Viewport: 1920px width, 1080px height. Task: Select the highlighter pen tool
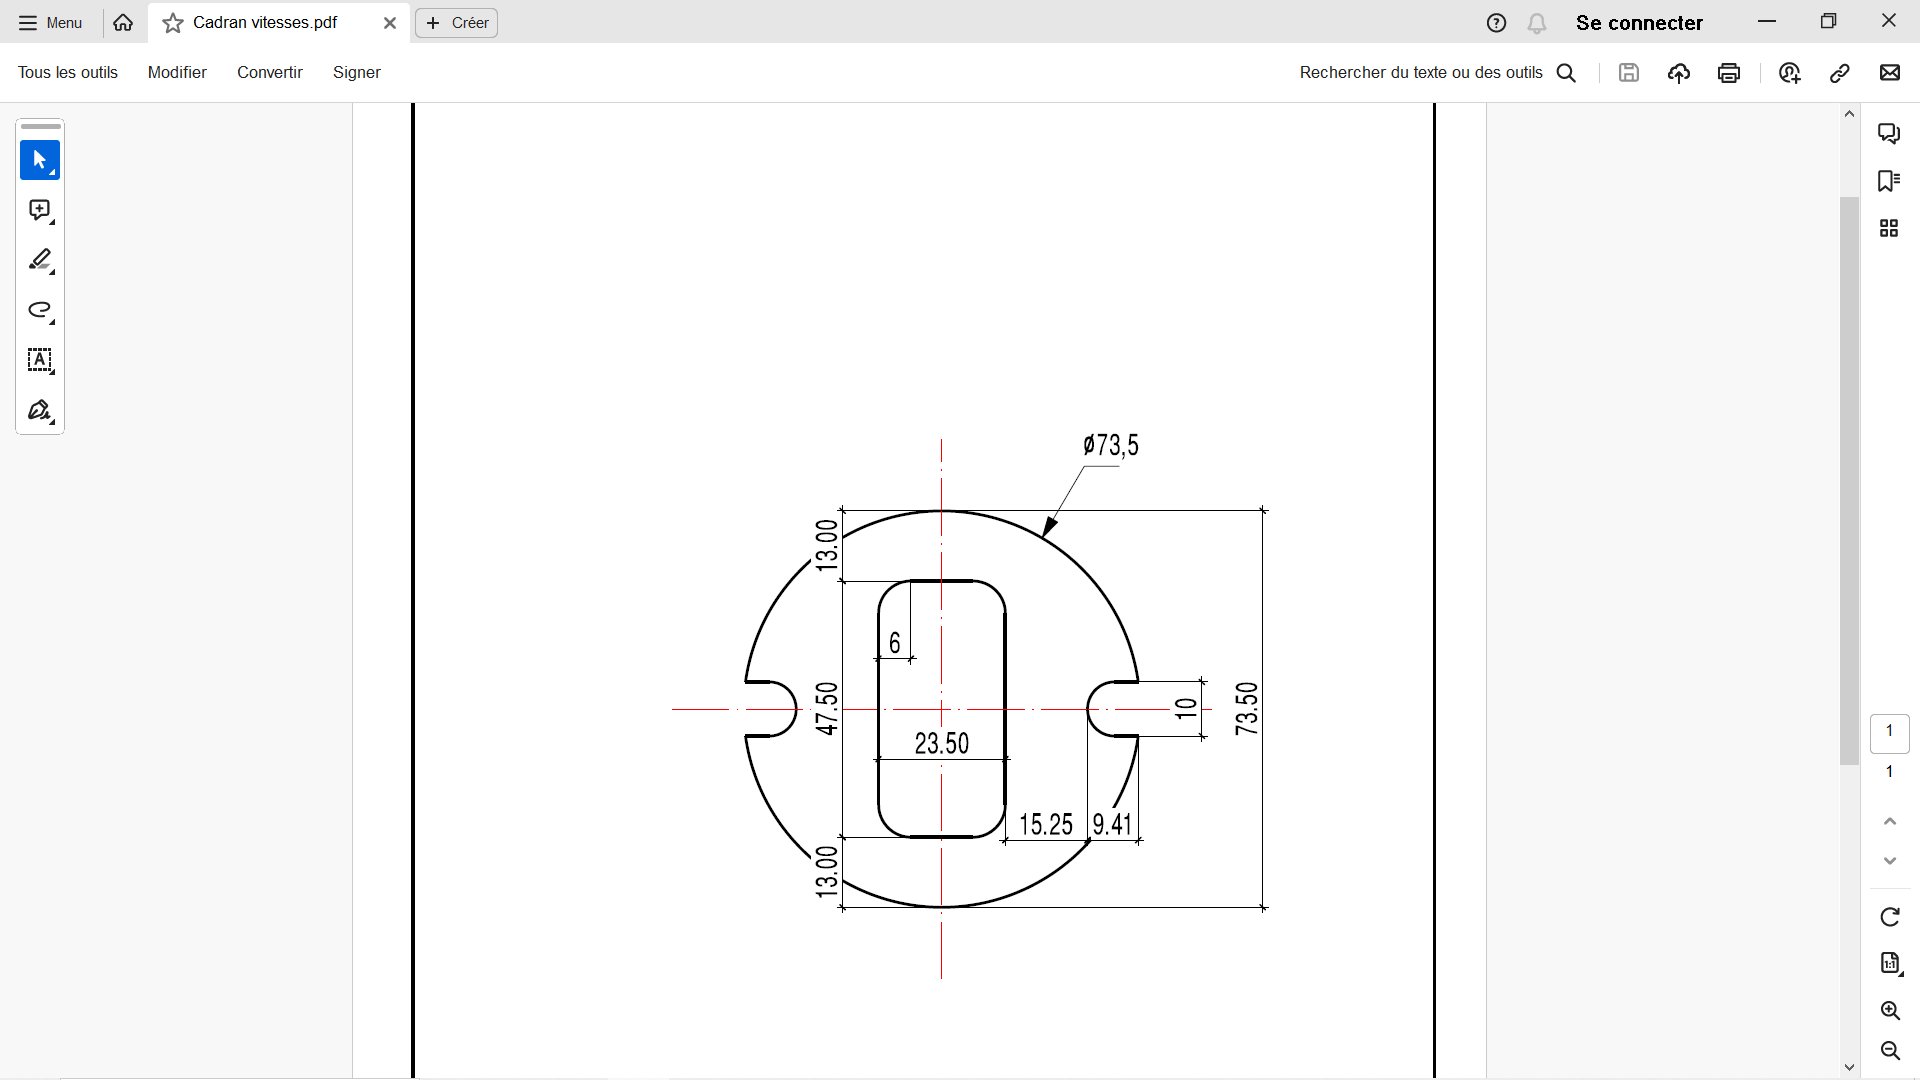point(40,260)
